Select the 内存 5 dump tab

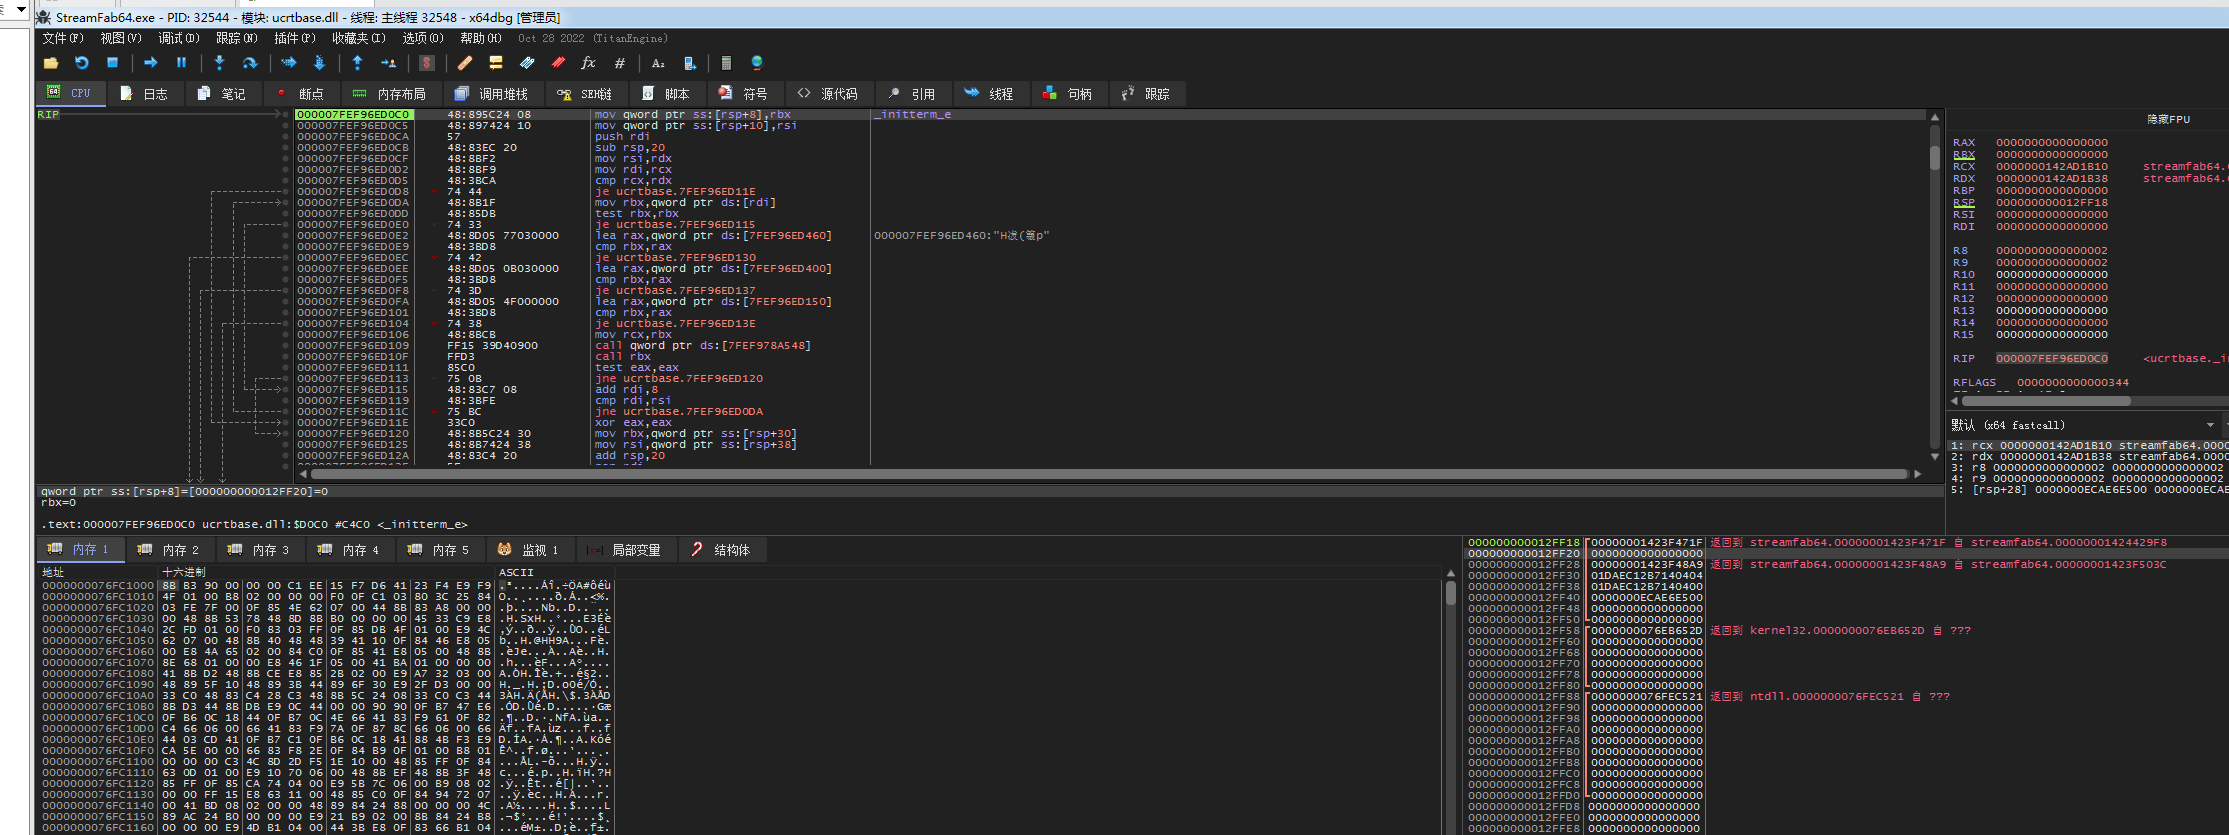pos(439,549)
